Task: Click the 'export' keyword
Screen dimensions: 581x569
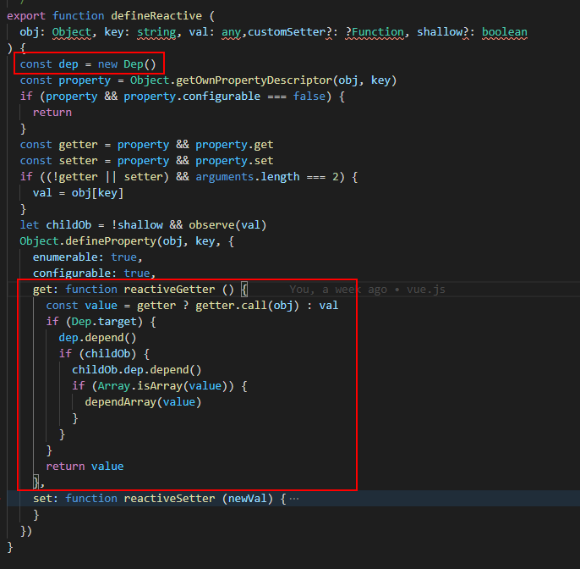Action: 26,16
